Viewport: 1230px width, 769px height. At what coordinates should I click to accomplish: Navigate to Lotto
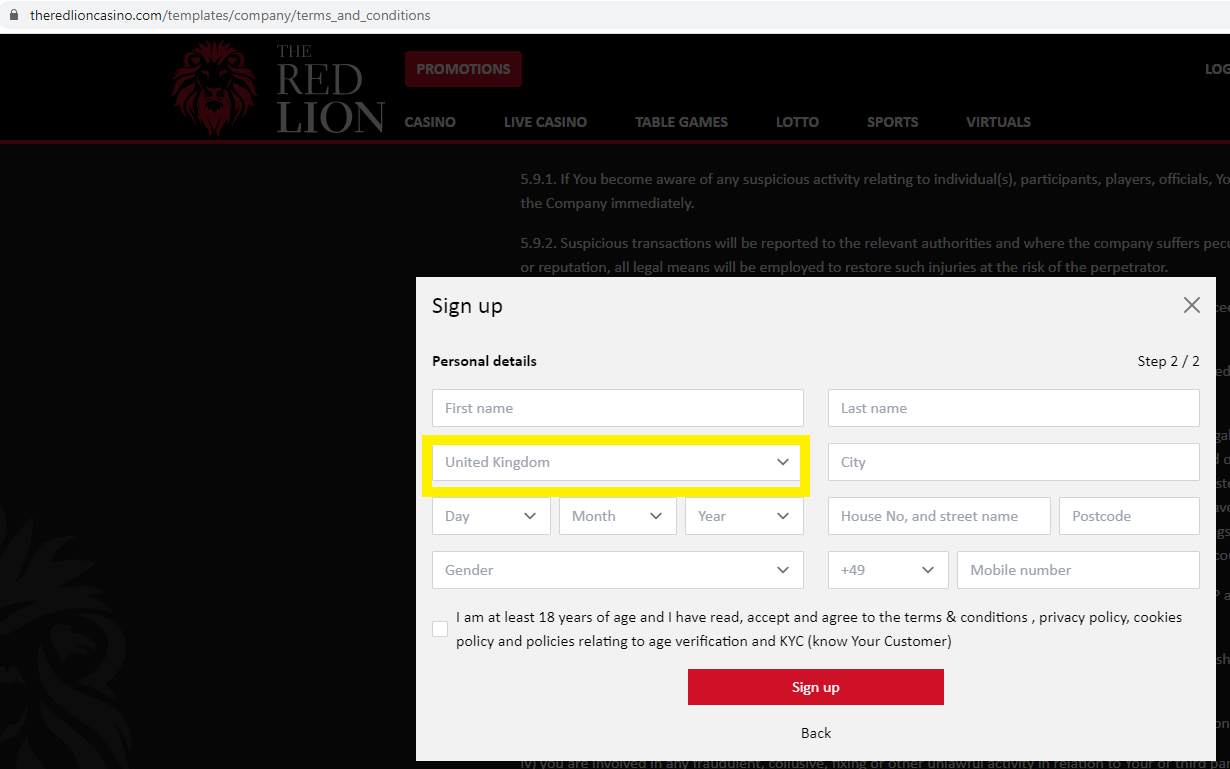click(x=797, y=122)
